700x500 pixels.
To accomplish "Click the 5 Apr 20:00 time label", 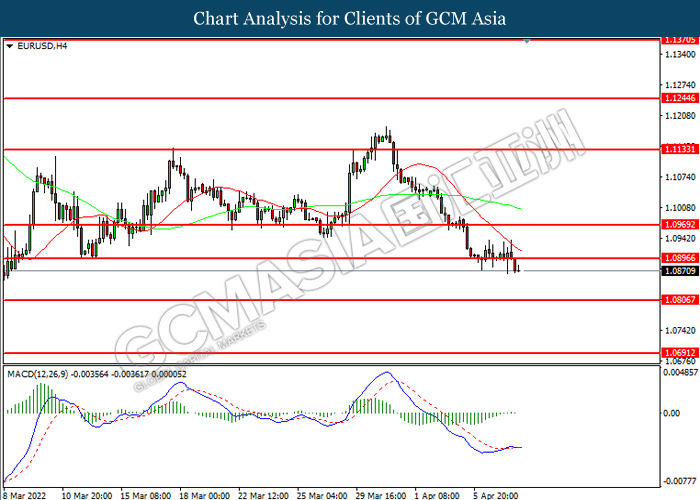I will click(x=496, y=496).
